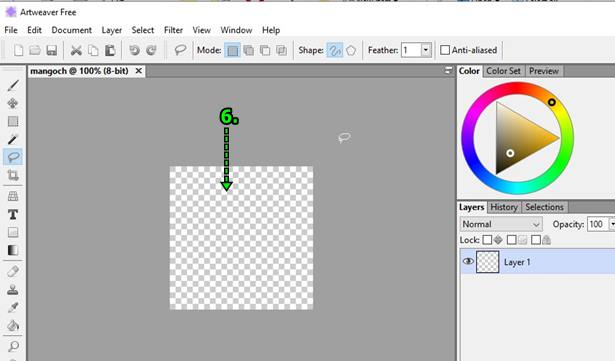Open the Feather value dropdown
The image size is (615, 361).
(426, 50)
